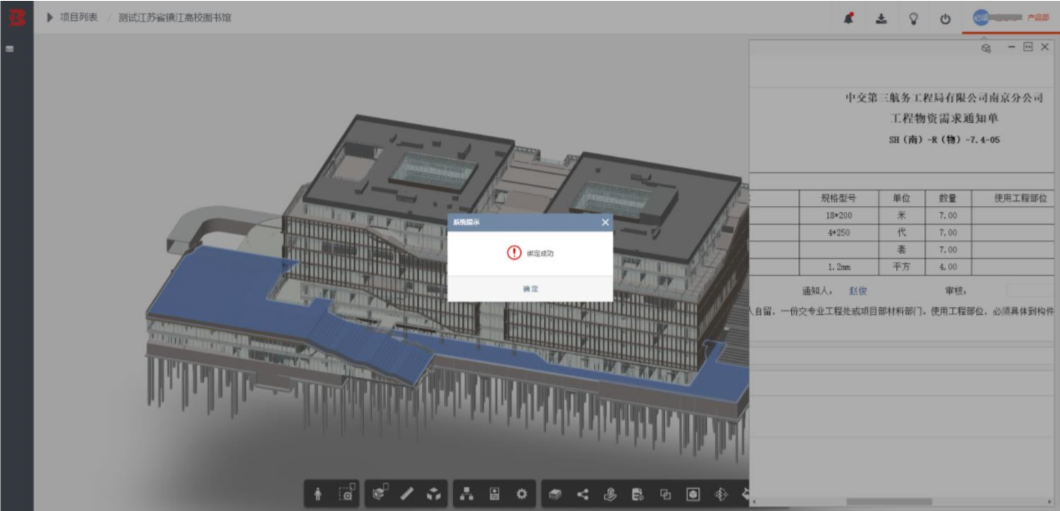Open the notification bell in the header

coord(848,19)
